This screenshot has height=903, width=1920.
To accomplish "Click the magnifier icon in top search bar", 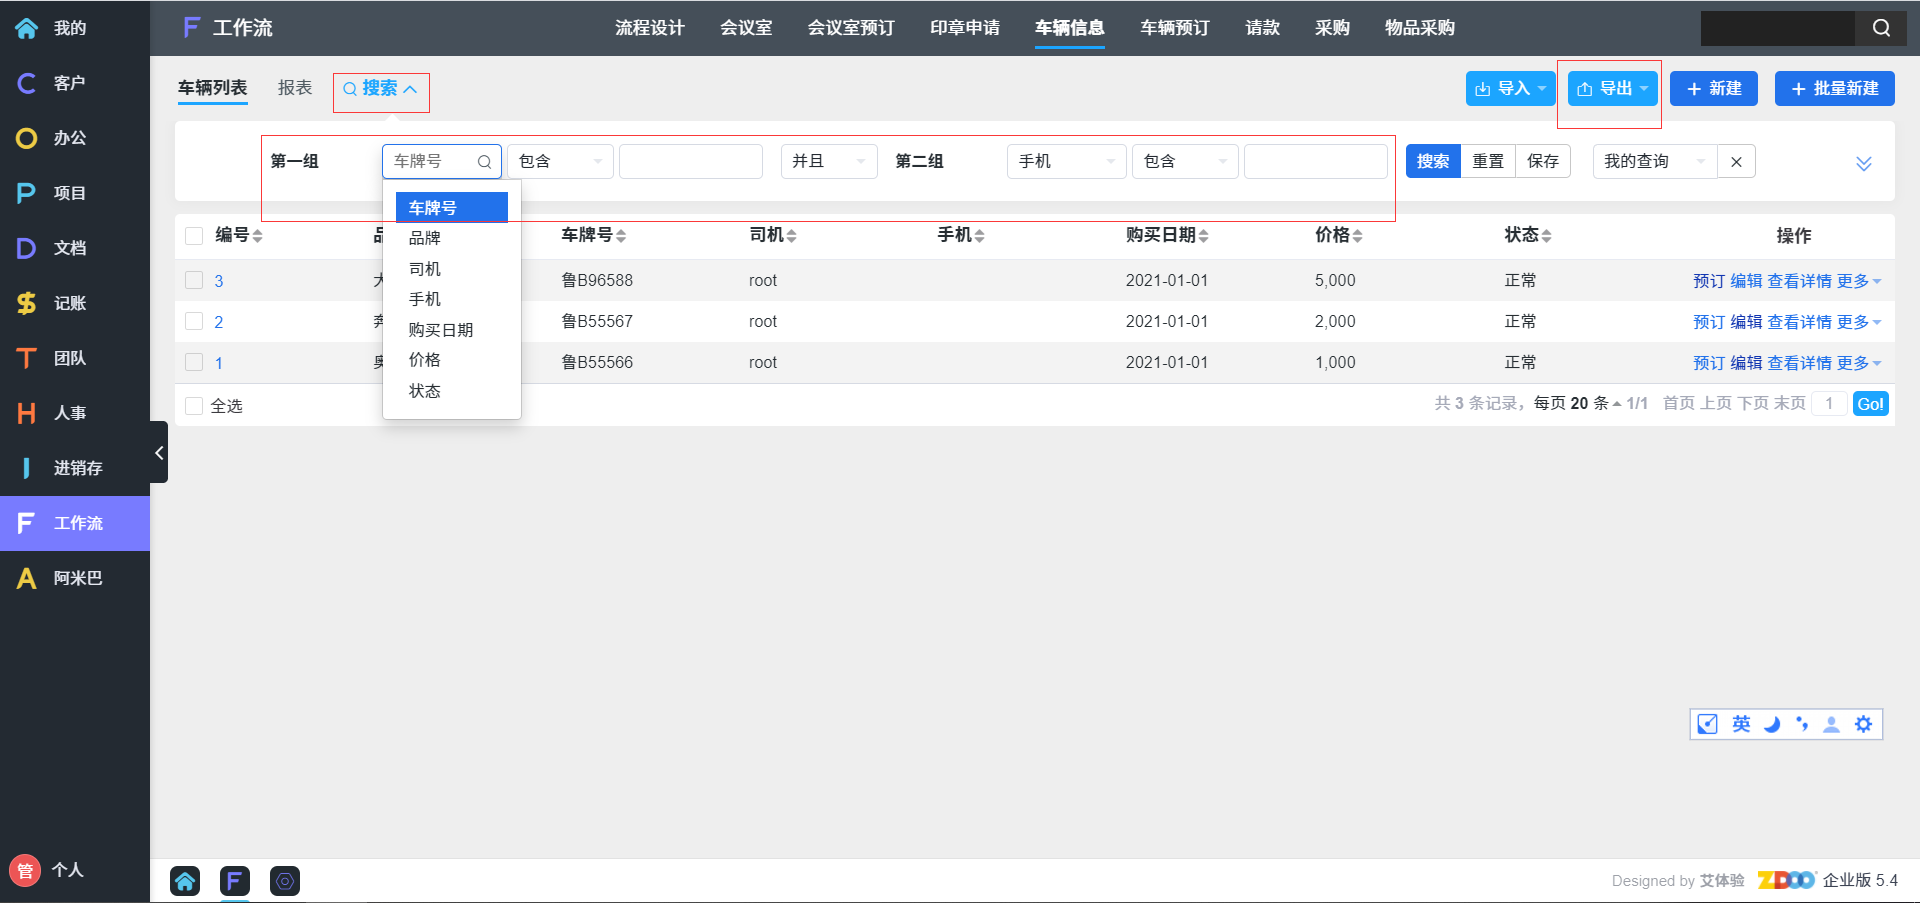I will [x=1881, y=28].
